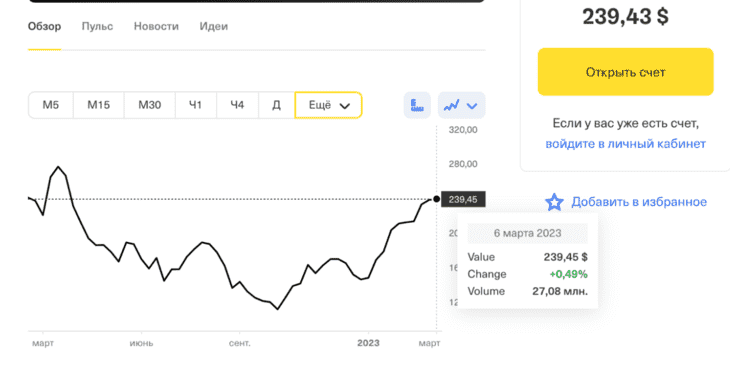The height and width of the screenshot is (365, 730).
Task: Click the 239,45 price label tag
Action: pyautogui.click(x=463, y=200)
